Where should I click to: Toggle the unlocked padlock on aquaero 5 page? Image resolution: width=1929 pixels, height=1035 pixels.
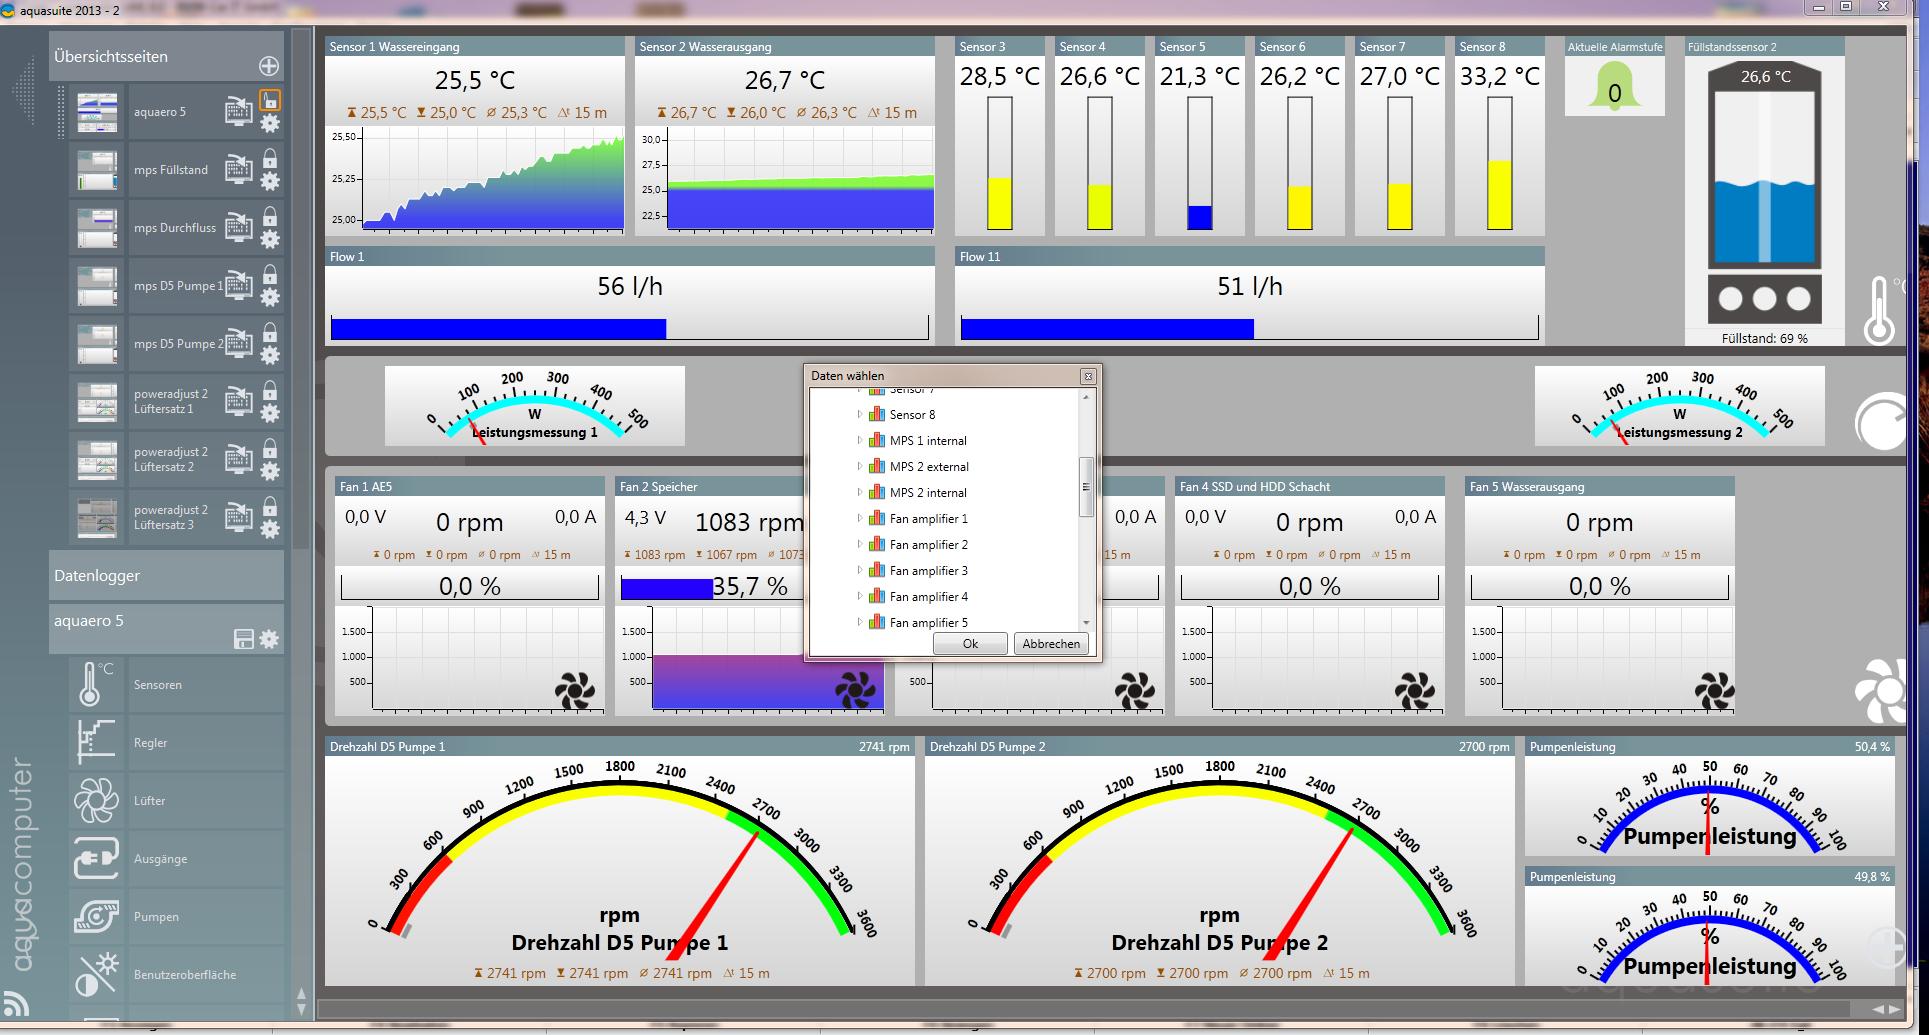[270, 100]
